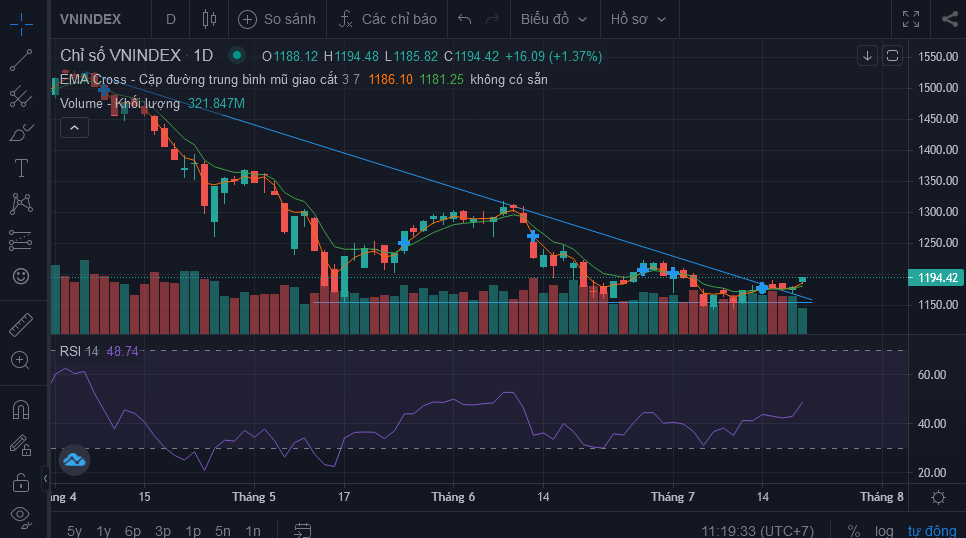The image size is (966, 538).
Task: Toggle lock all drawing tools
Action: tap(21, 482)
